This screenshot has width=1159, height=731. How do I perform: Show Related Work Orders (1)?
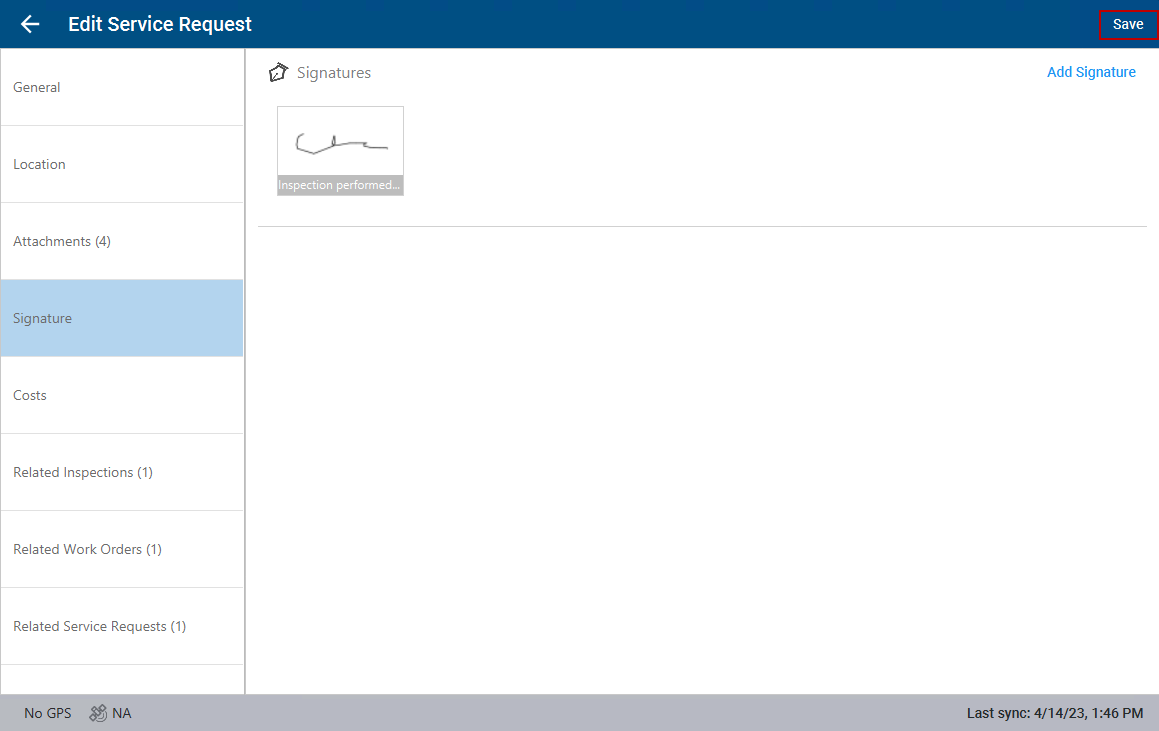[x=122, y=549]
